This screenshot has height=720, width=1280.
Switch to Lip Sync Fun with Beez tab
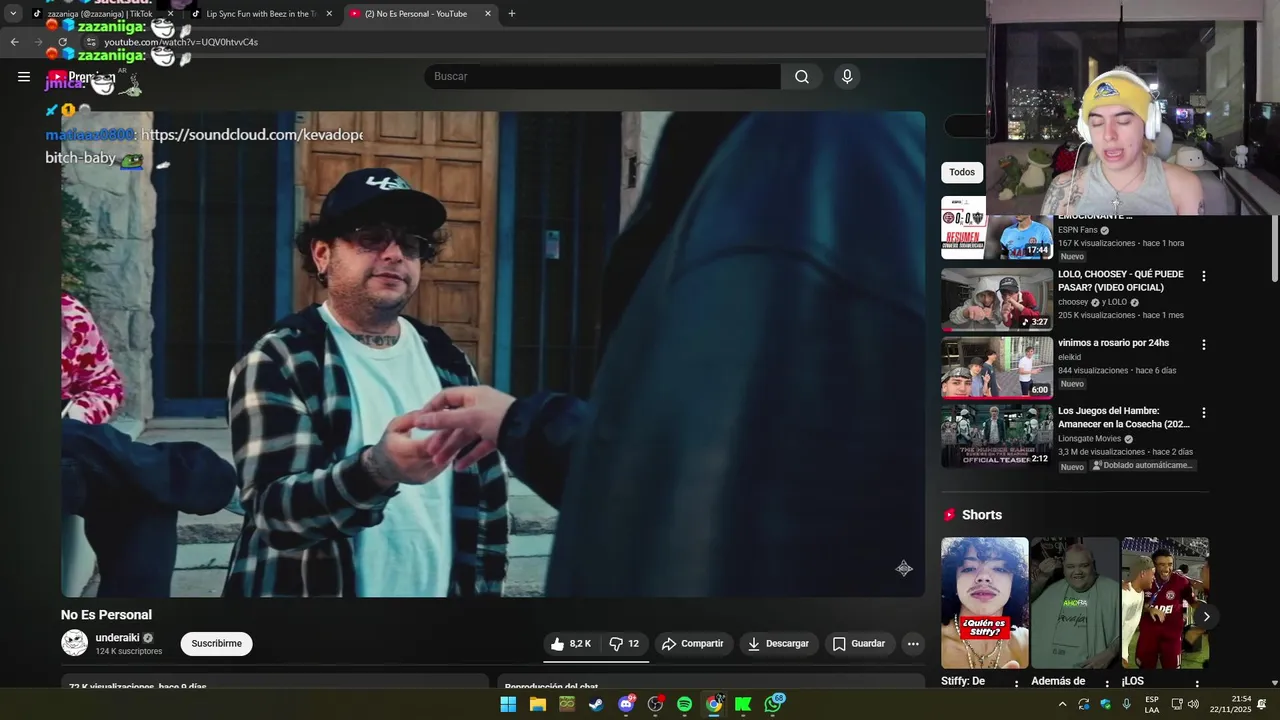[260, 14]
